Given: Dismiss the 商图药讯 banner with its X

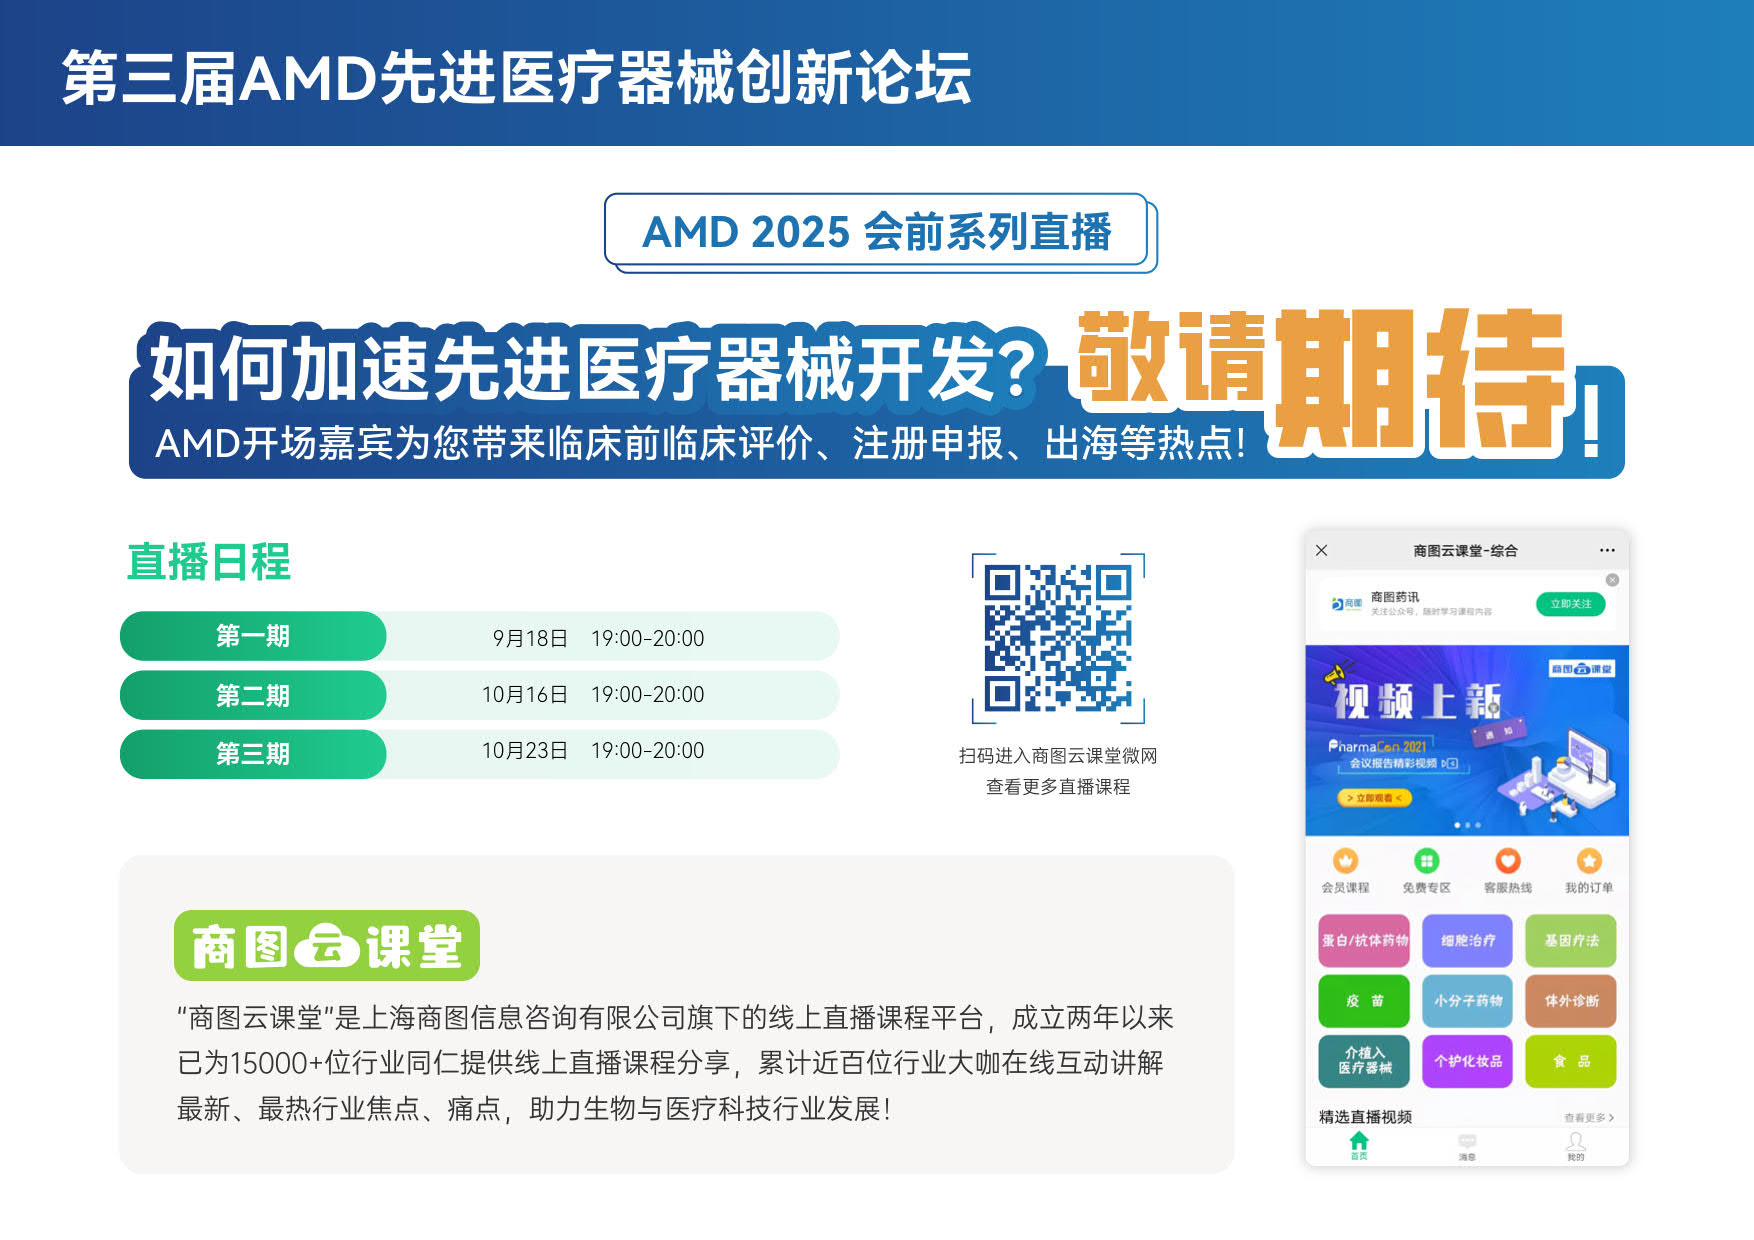Looking at the screenshot, I should [x=1612, y=580].
